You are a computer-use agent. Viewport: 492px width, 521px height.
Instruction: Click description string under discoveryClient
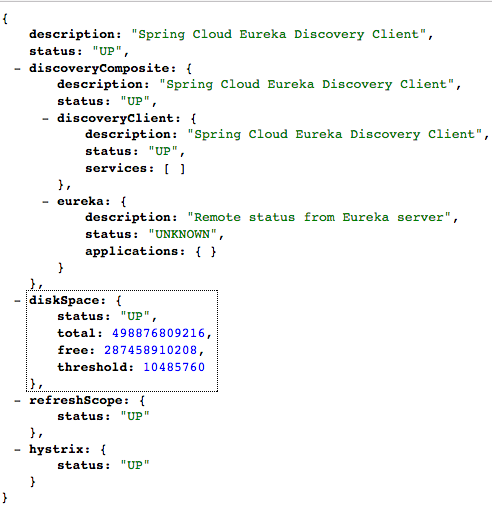[335, 134]
